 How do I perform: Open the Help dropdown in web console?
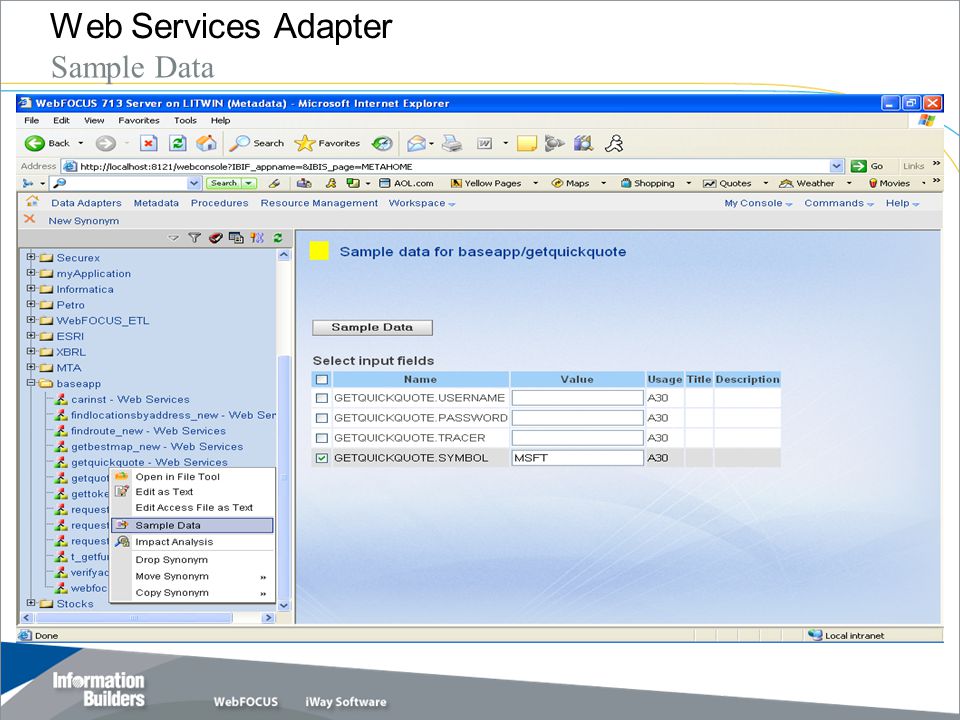[x=902, y=203]
